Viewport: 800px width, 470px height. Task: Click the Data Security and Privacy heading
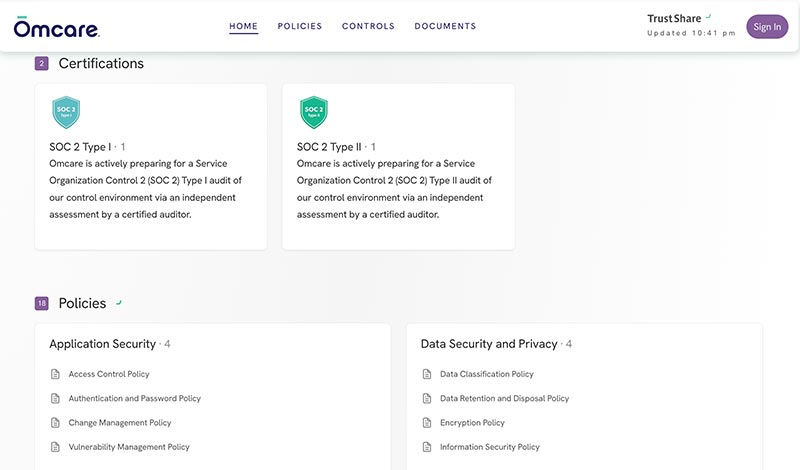[x=489, y=344]
